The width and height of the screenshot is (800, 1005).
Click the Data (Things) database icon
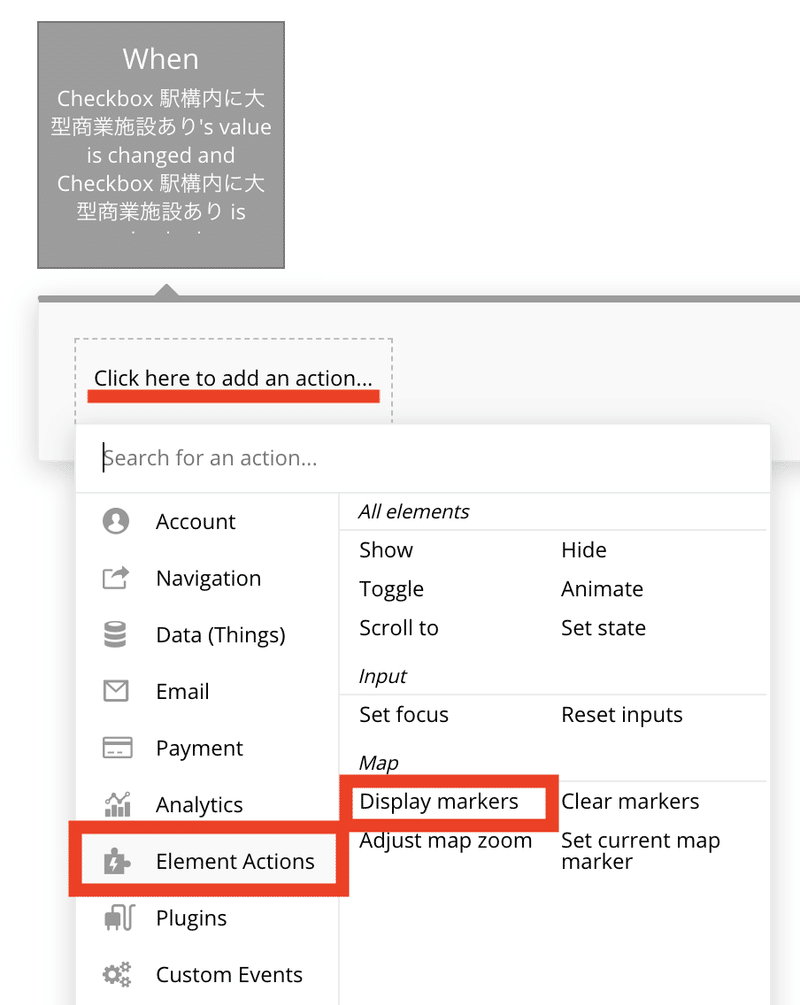(x=115, y=635)
